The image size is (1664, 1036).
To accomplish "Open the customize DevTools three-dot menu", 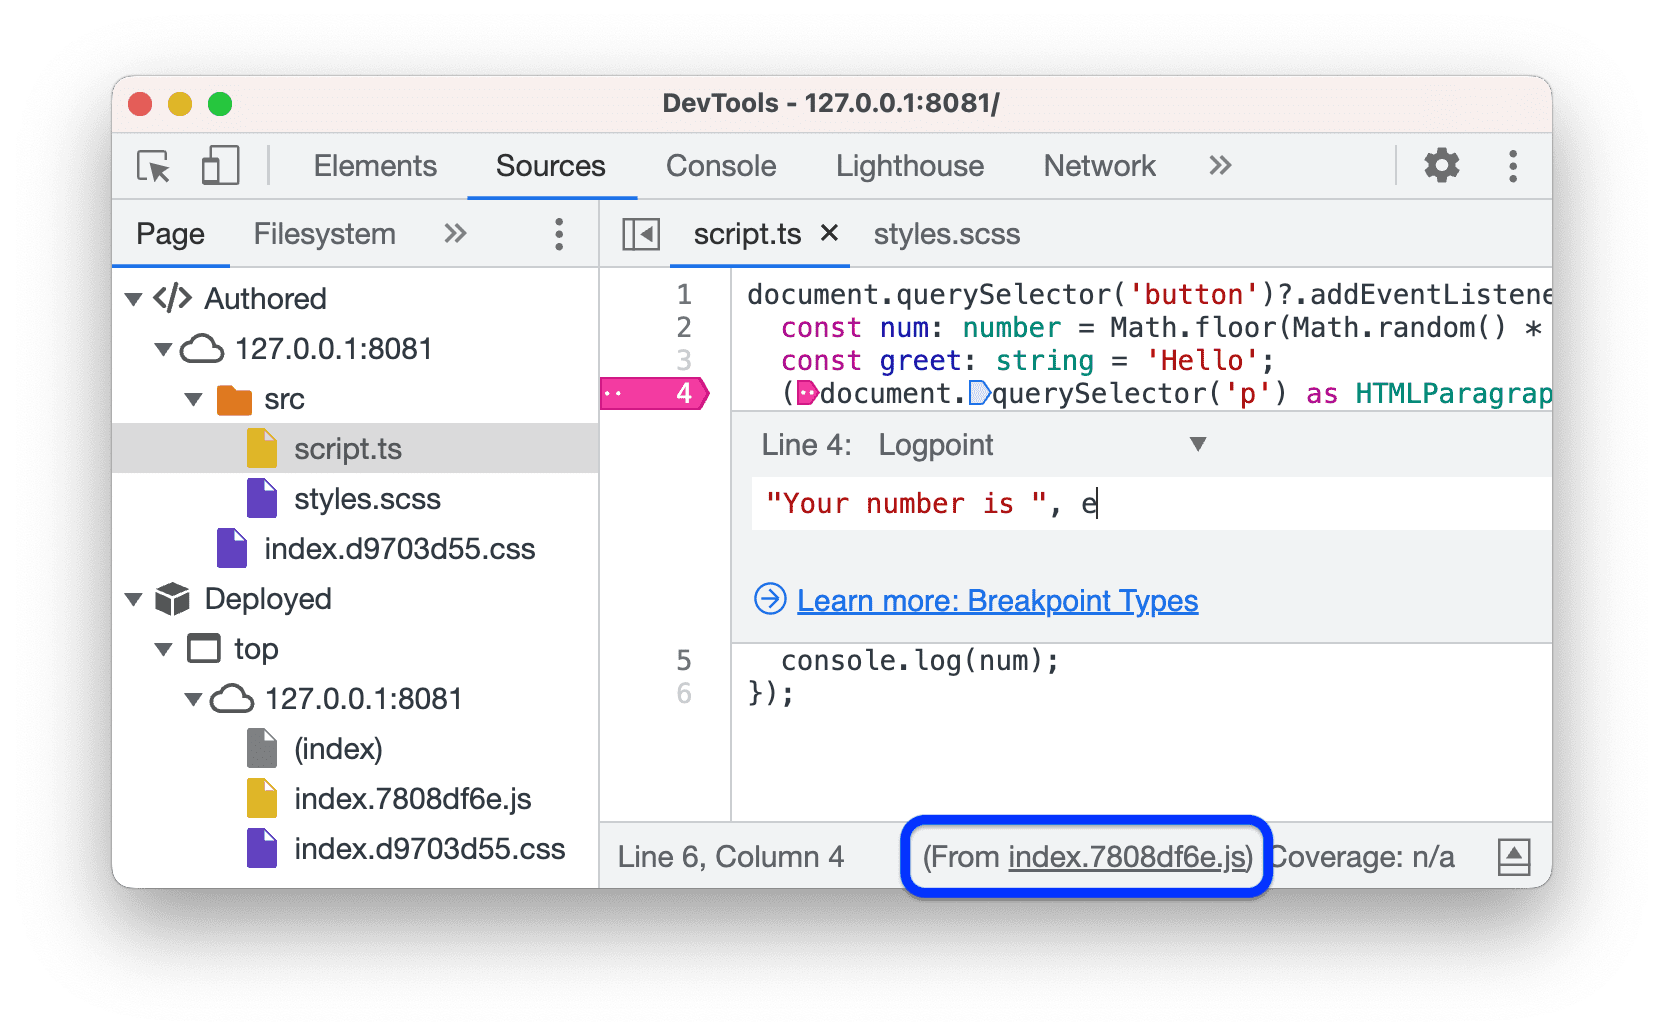I will (1513, 166).
